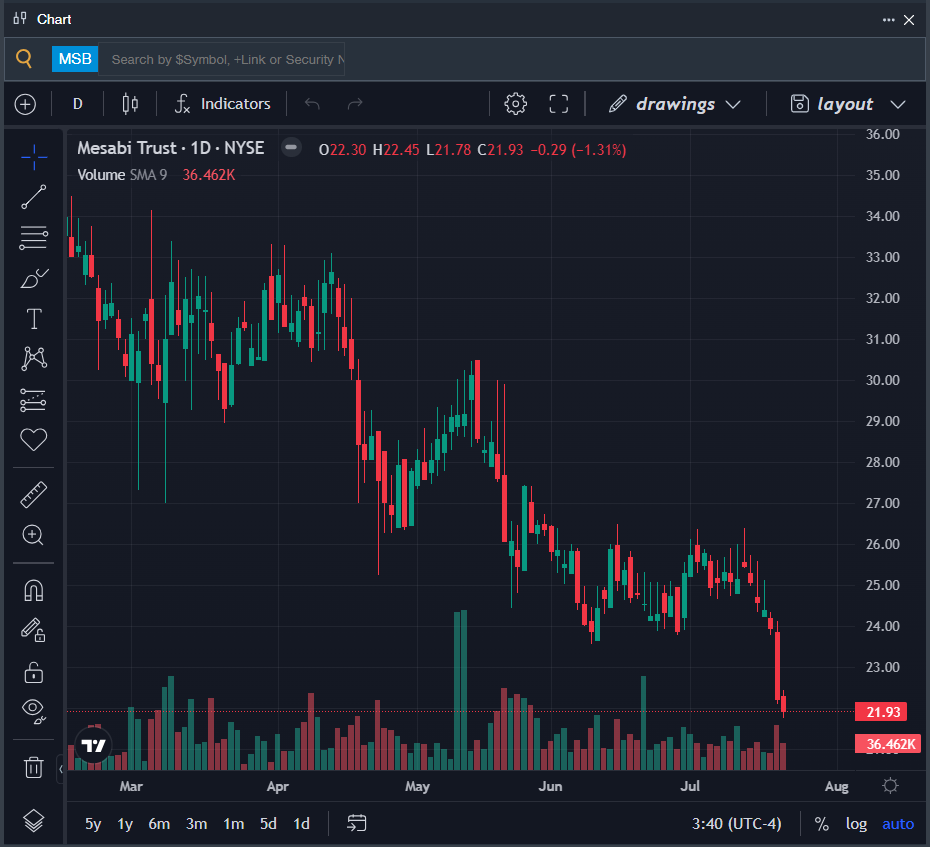This screenshot has width=930, height=847.
Task: Toggle log scale on price axis
Action: 856,823
